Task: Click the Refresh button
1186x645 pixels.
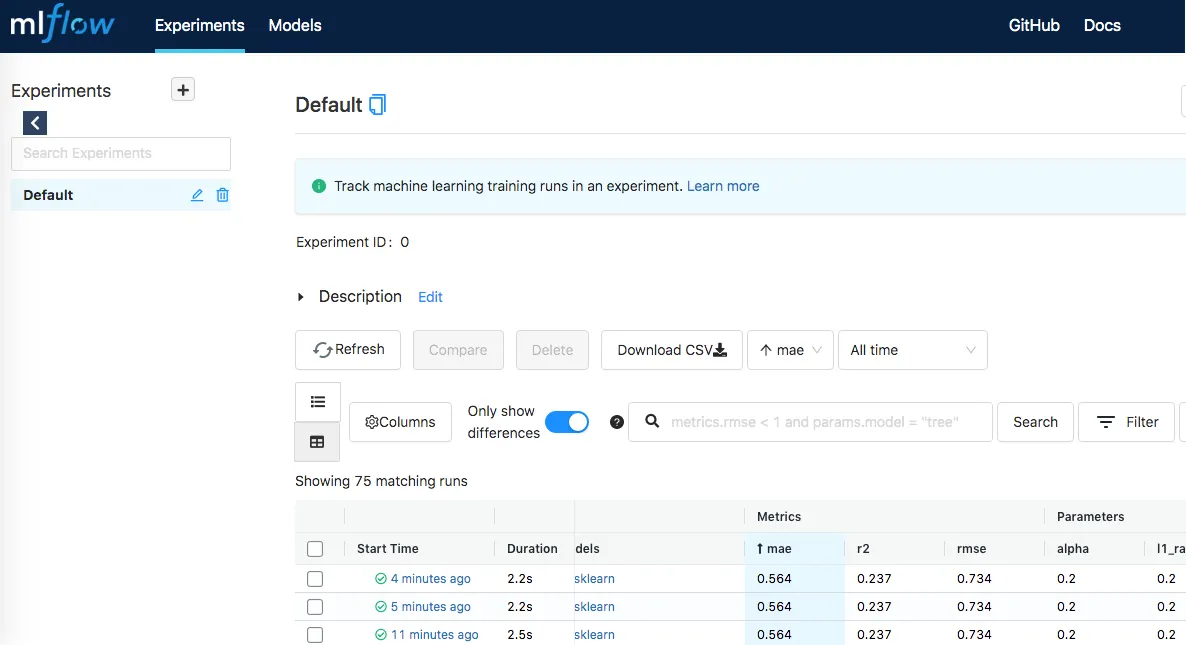Action: click(347, 350)
